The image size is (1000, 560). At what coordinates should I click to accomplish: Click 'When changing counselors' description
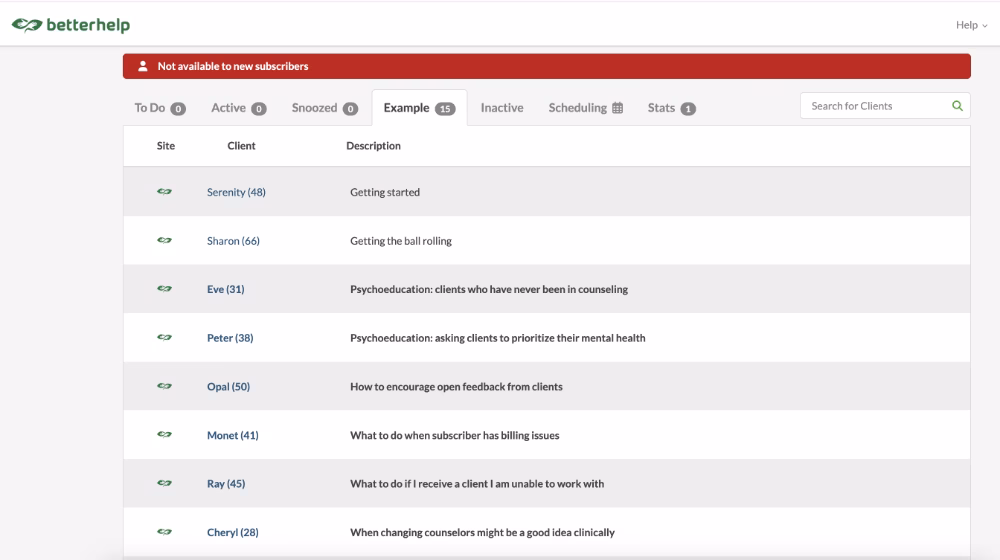482,532
